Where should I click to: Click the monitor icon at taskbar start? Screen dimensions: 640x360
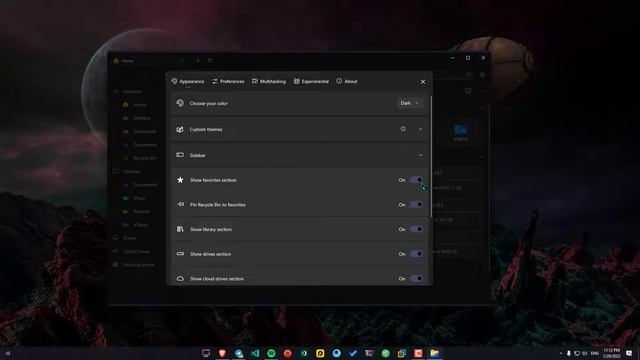pos(206,353)
